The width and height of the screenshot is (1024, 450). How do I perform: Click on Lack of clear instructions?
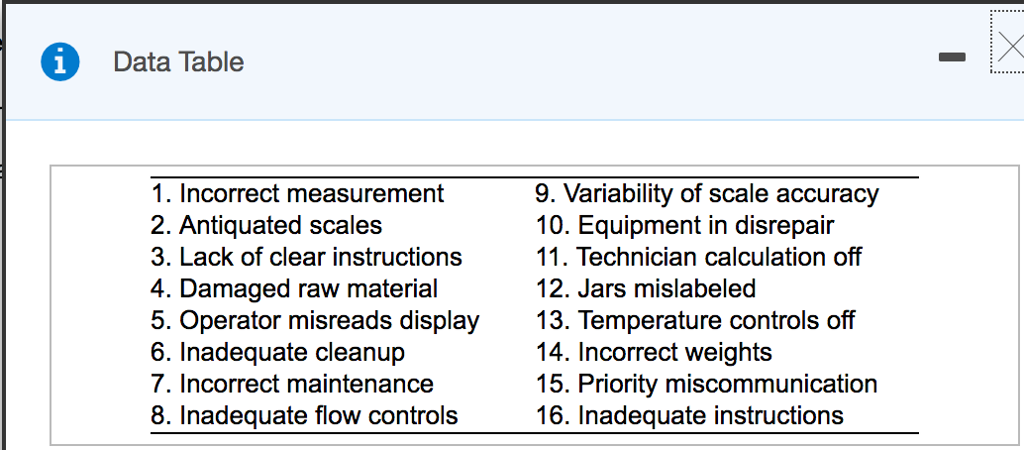click(306, 257)
